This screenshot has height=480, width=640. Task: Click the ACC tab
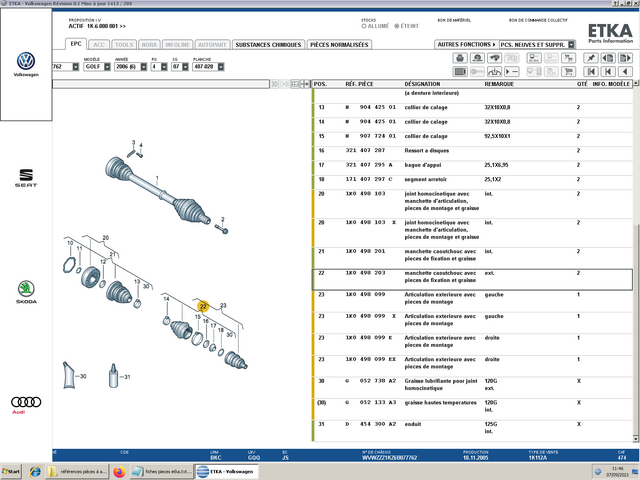tap(99, 44)
